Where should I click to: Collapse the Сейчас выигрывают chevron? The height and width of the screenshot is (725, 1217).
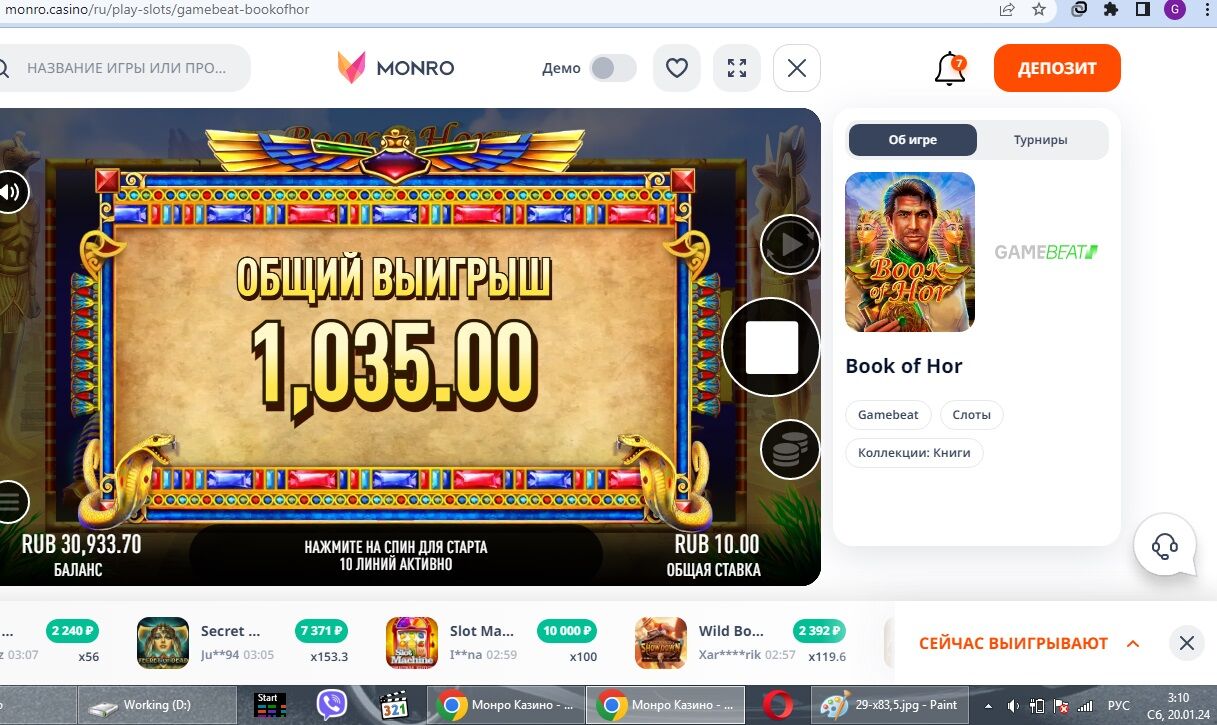pyautogui.click(x=1133, y=643)
